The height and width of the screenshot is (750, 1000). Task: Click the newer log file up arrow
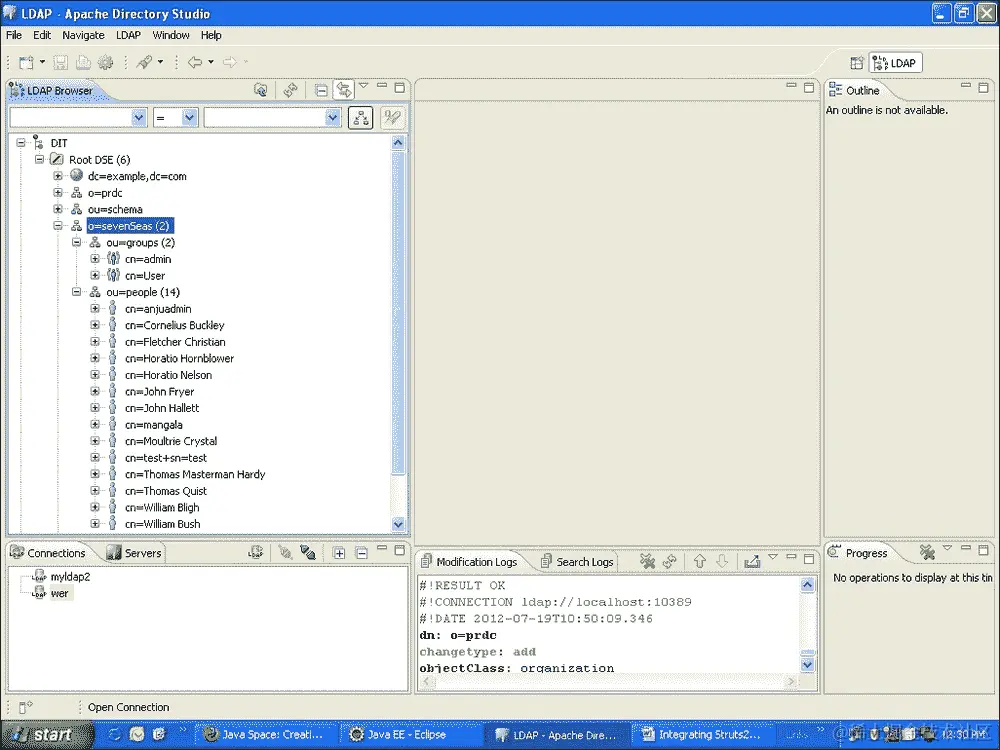tap(700, 561)
